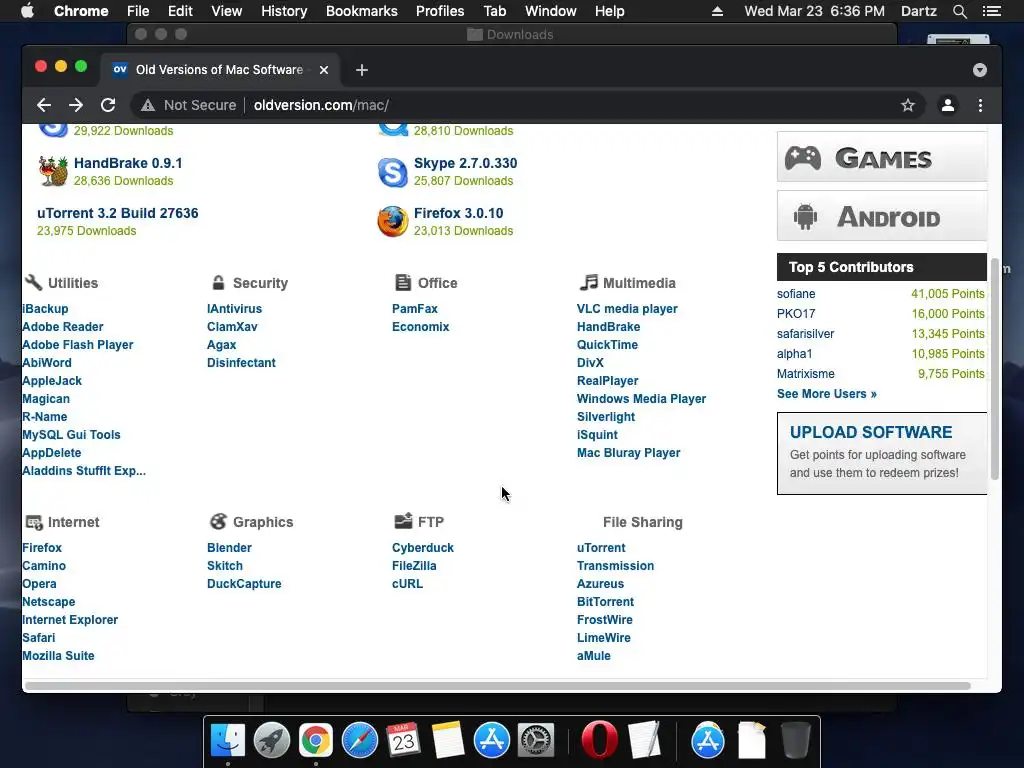Open the Notes app in the Dock

(448, 740)
